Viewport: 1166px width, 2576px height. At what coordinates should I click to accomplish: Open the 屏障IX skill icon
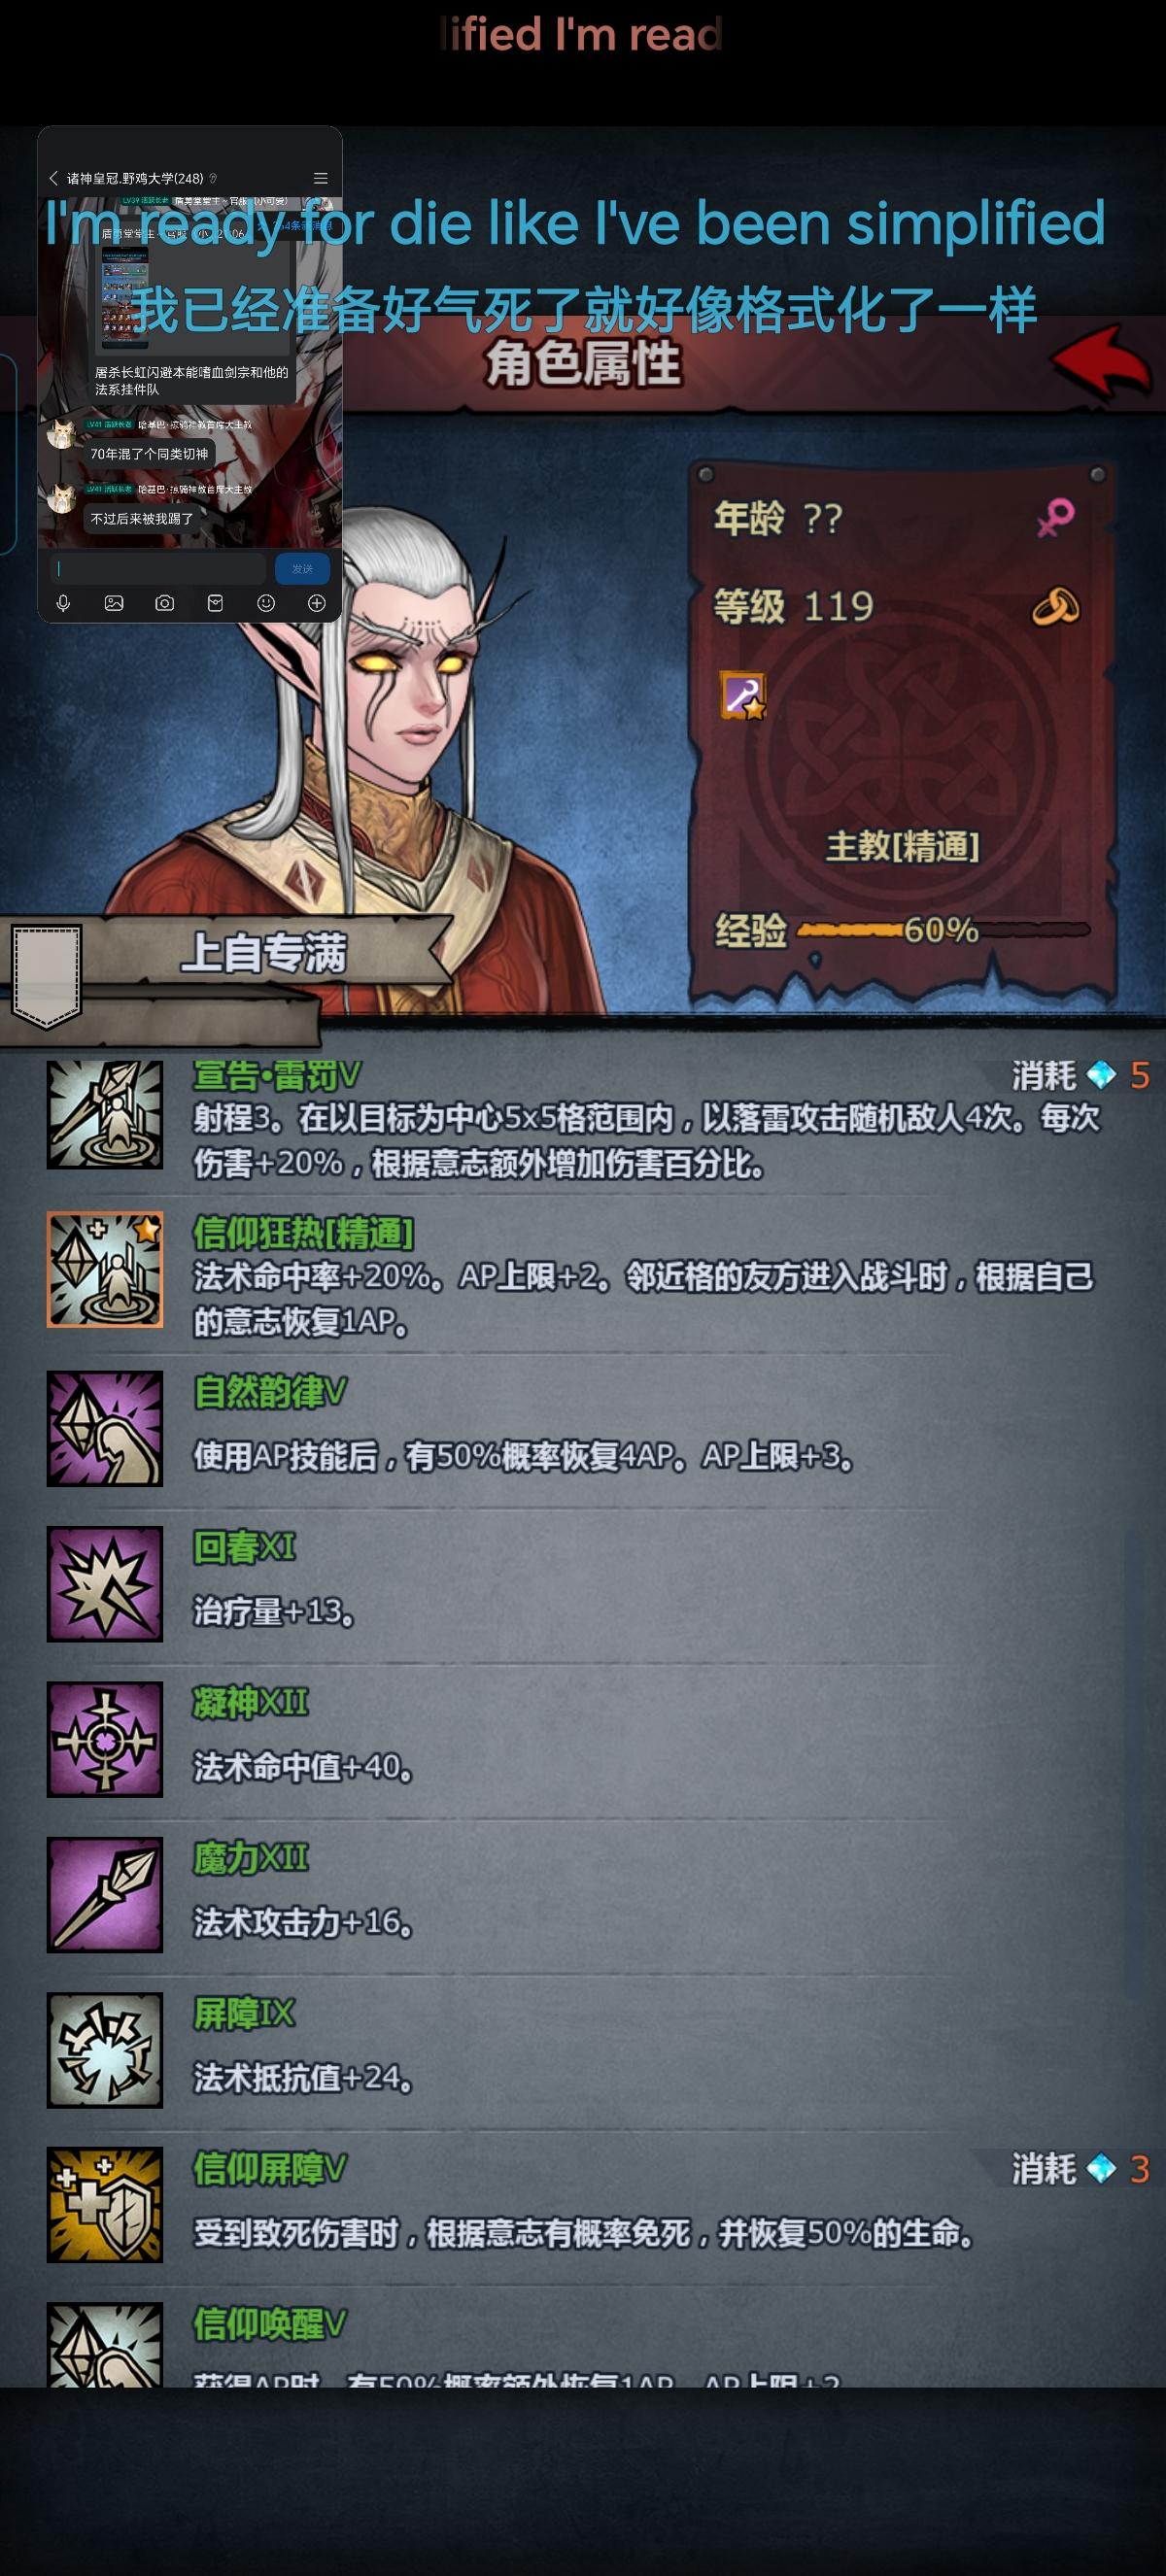[105, 2050]
